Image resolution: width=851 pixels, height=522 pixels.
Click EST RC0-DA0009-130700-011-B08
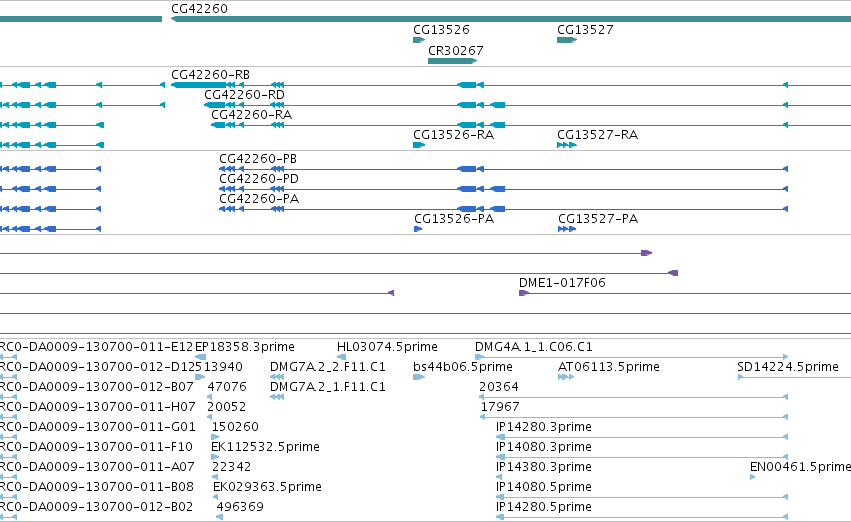click(x=97, y=487)
